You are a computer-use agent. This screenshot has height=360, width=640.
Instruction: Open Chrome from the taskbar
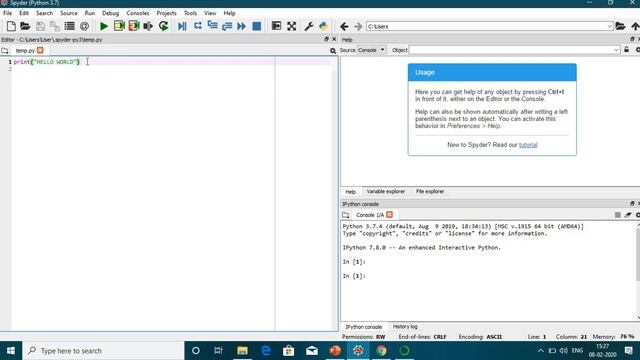tap(382, 351)
